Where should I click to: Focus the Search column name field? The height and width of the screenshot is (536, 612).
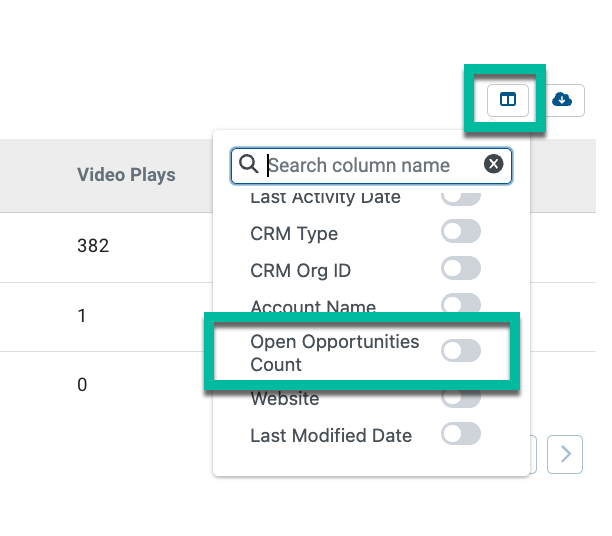click(x=371, y=166)
